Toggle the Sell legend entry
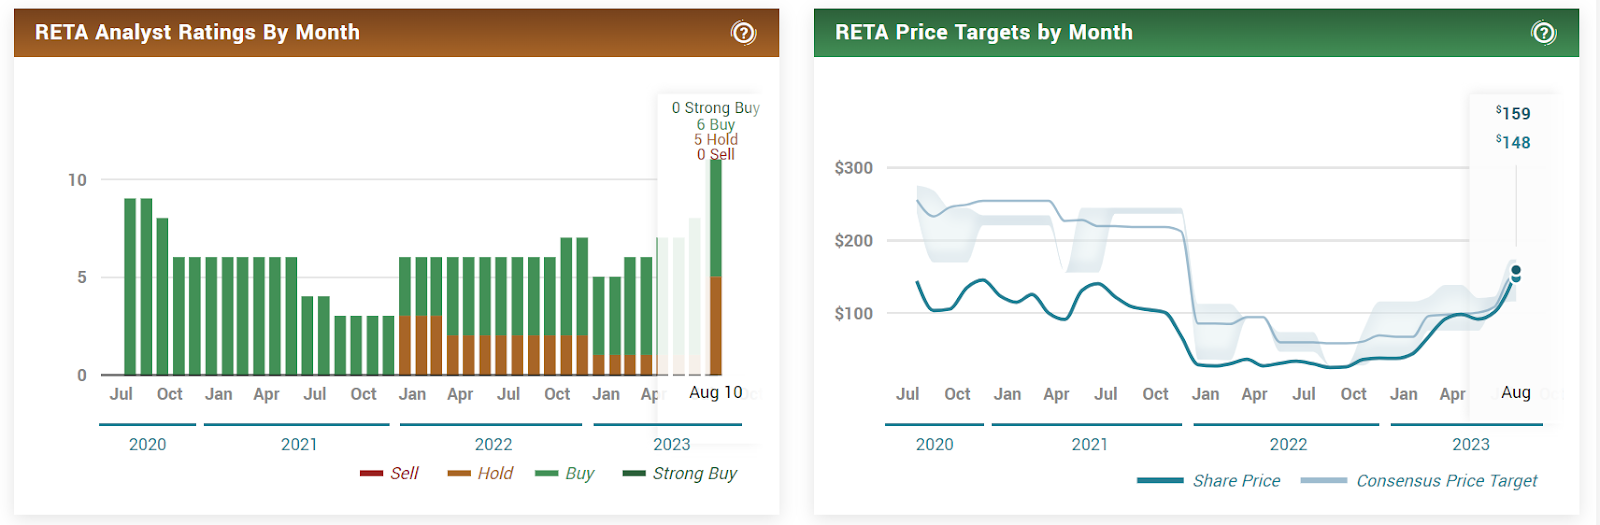 click(389, 473)
